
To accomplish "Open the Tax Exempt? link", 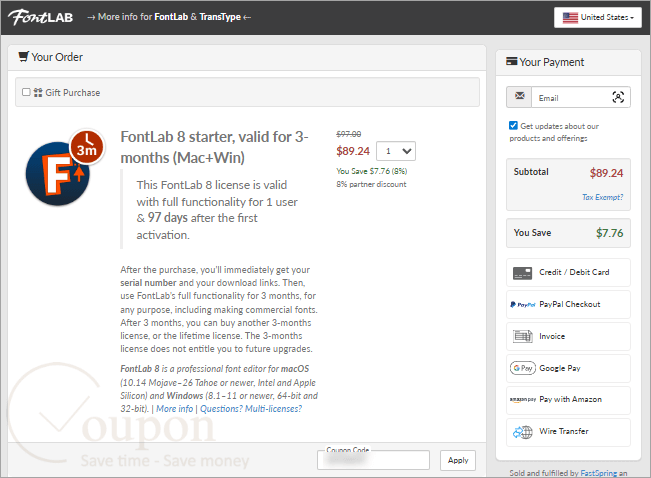I will coord(602,197).
